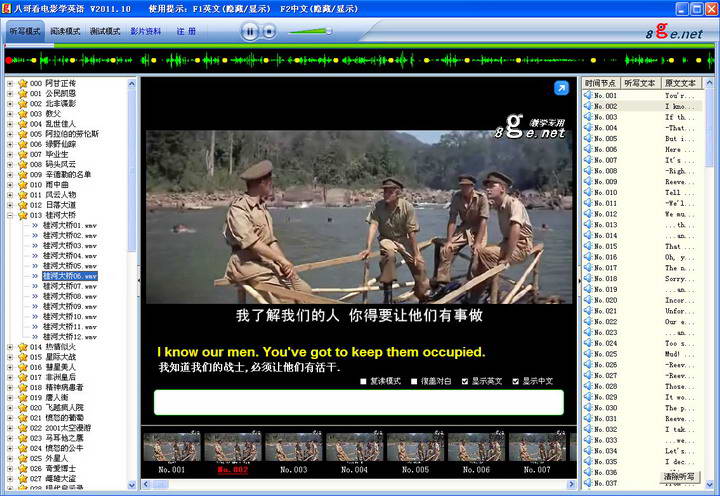Viewport: 720px width, 496px height.
Task: Click the arrow icon beside 桂河大桥09.wmv
Action: (x=35, y=306)
